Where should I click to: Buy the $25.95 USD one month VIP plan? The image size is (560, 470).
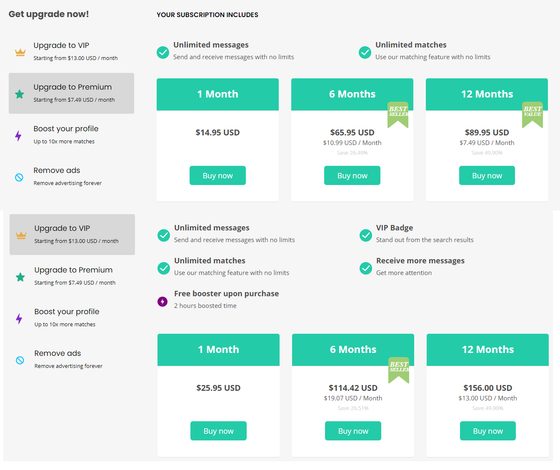[218, 431]
